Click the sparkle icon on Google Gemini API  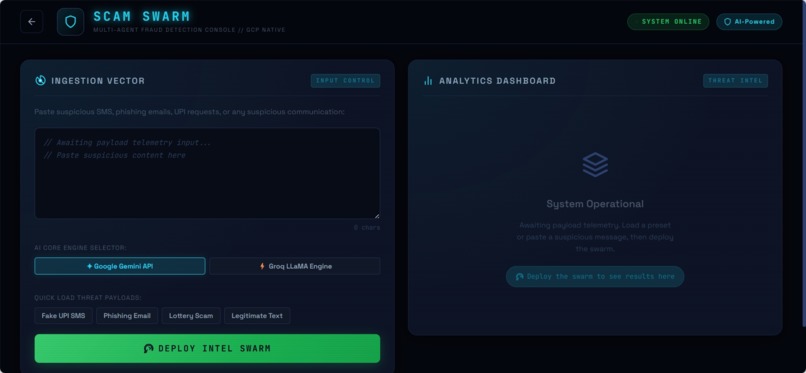89,266
